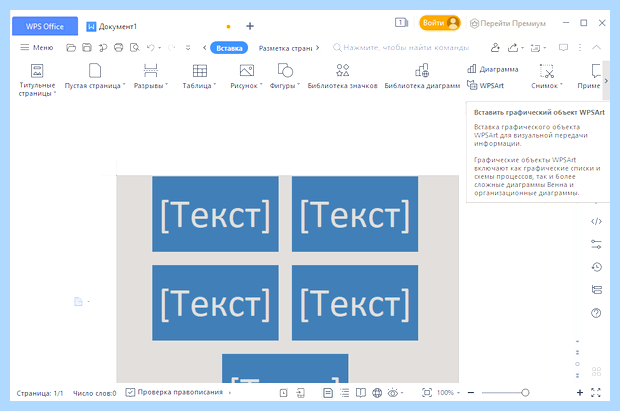The width and height of the screenshot is (620, 411).
Task: Click the first top-left [Текст] box
Action: (215, 214)
